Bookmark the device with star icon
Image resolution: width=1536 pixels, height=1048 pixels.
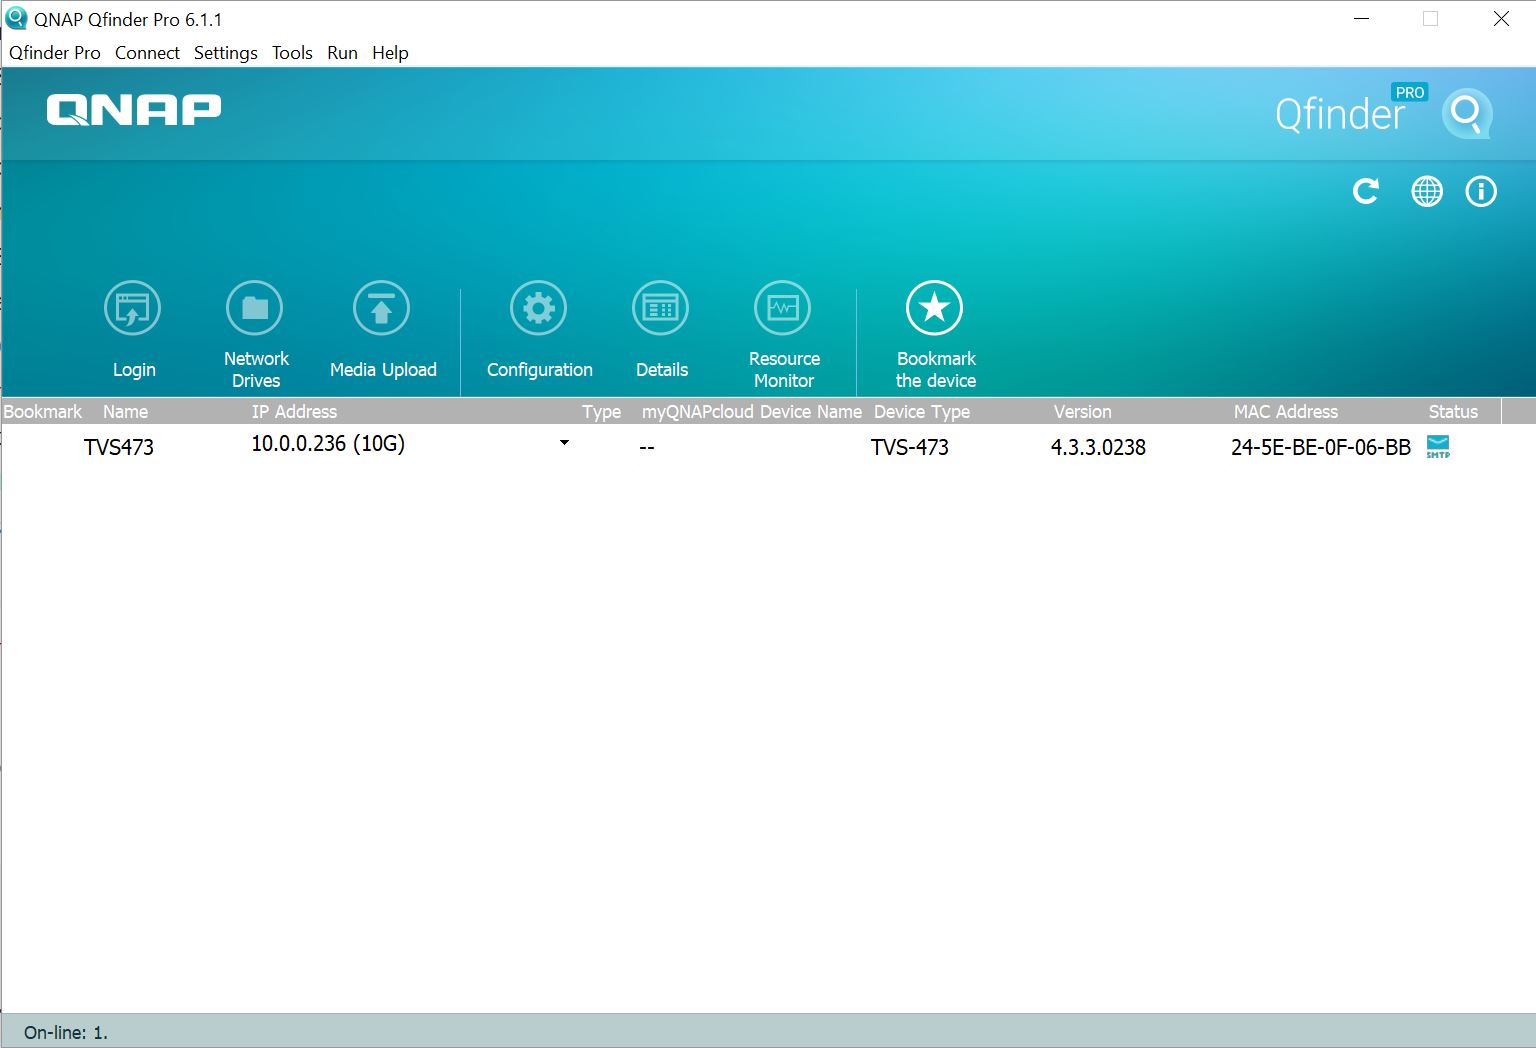[935, 309]
